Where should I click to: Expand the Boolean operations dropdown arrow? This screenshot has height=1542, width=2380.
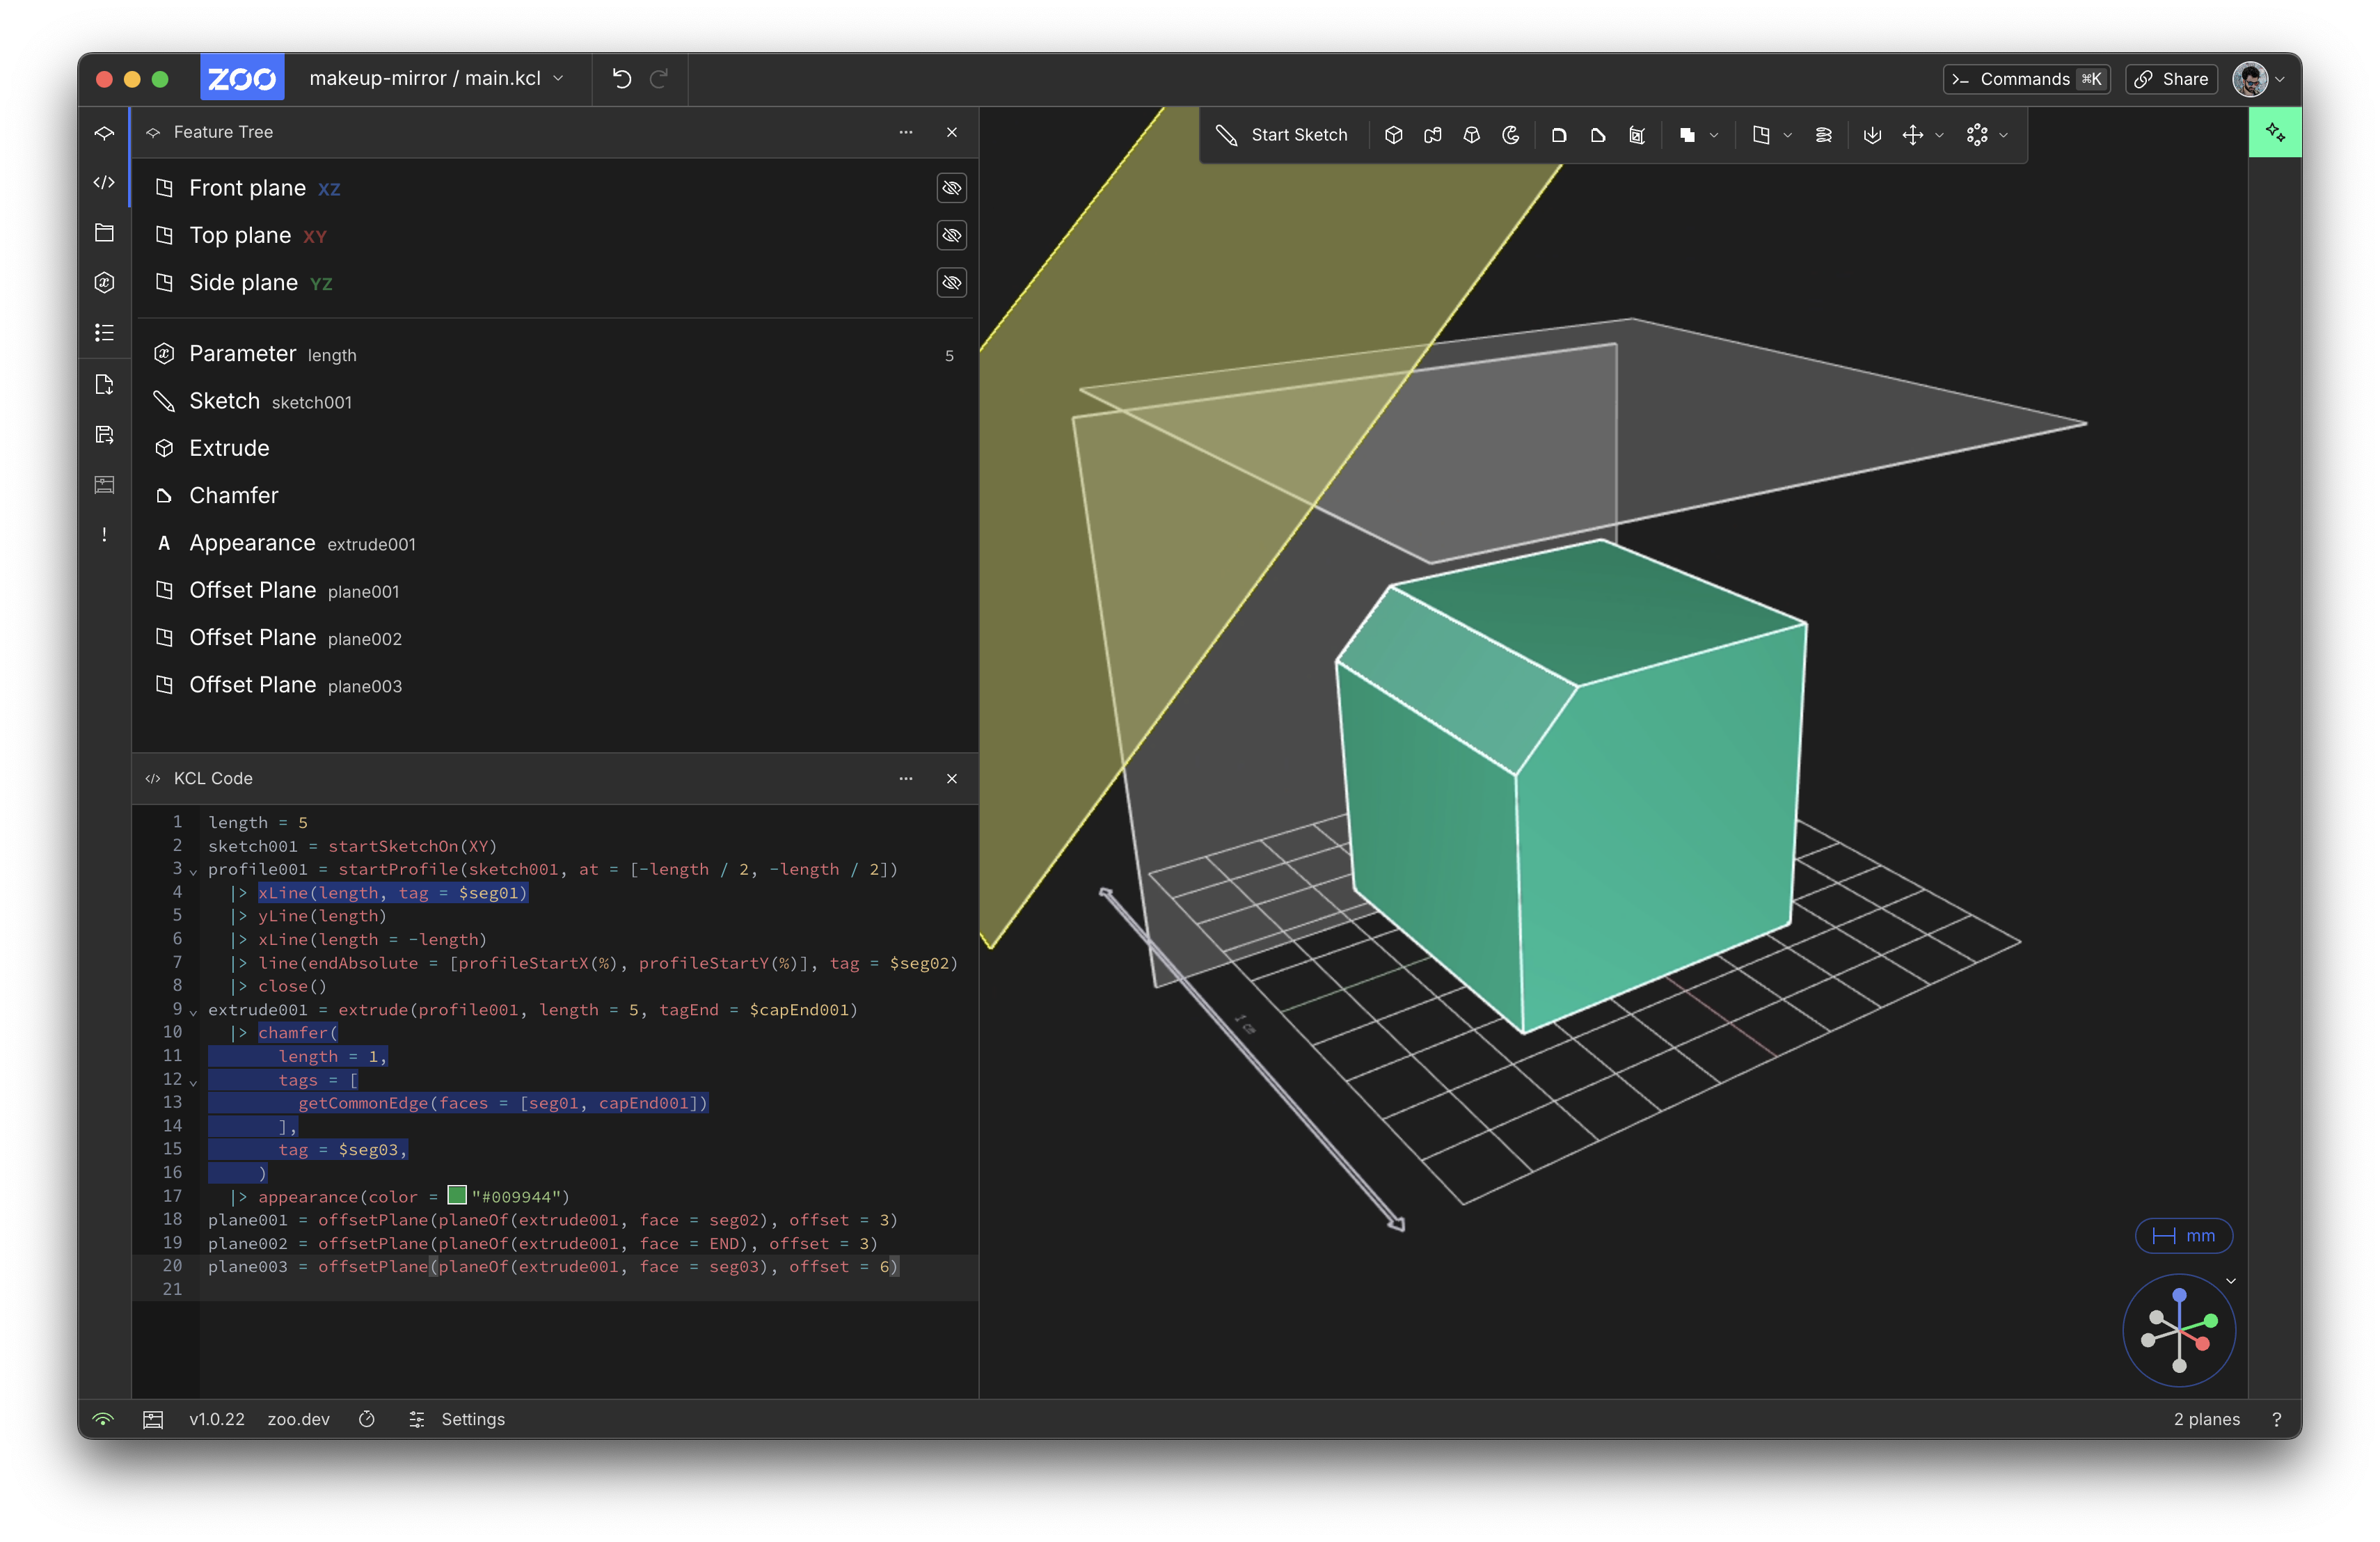(x=1714, y=135)
